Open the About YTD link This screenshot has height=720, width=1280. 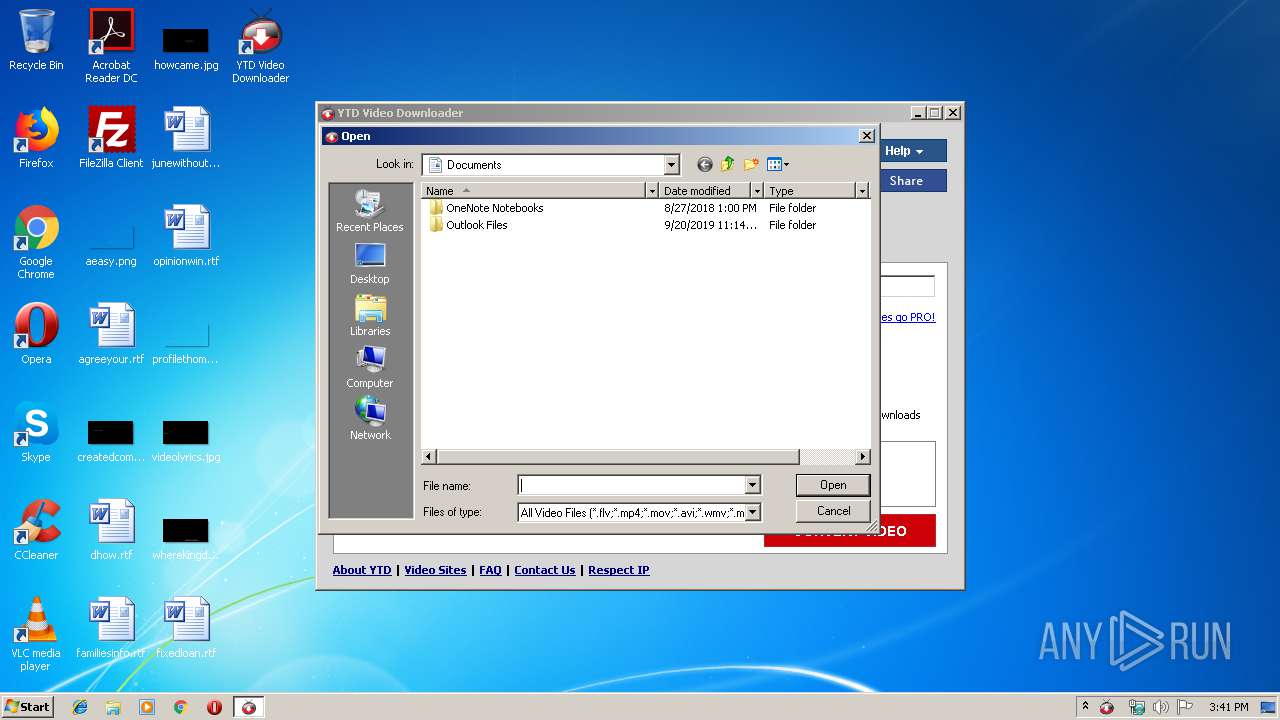tap(362, 570)
